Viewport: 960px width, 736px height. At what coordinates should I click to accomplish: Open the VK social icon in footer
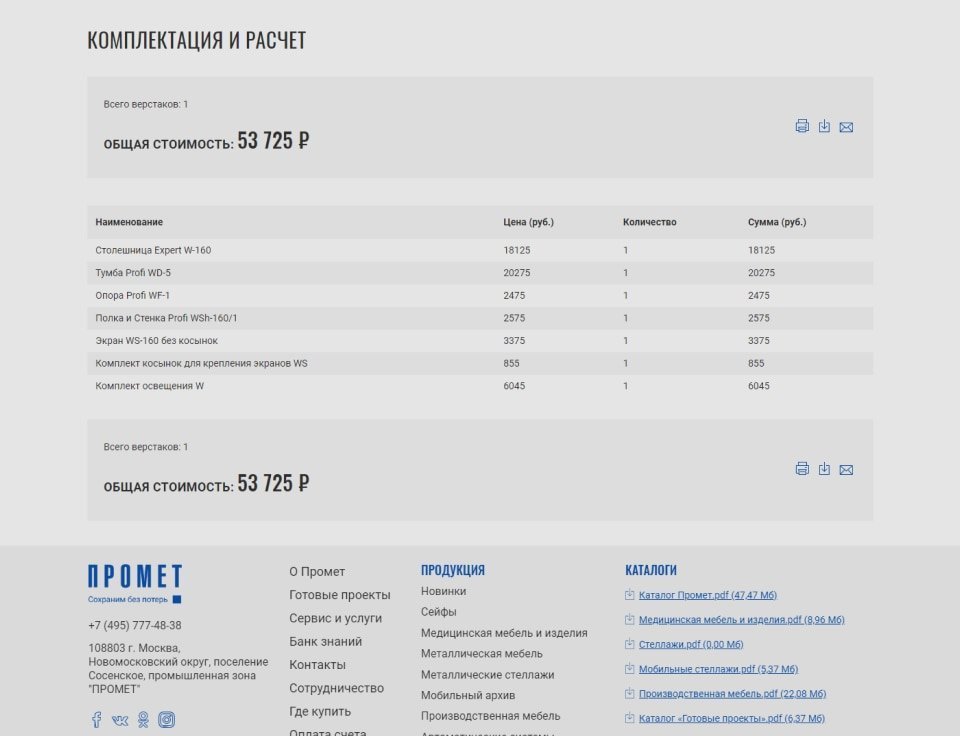pos(120,720)
